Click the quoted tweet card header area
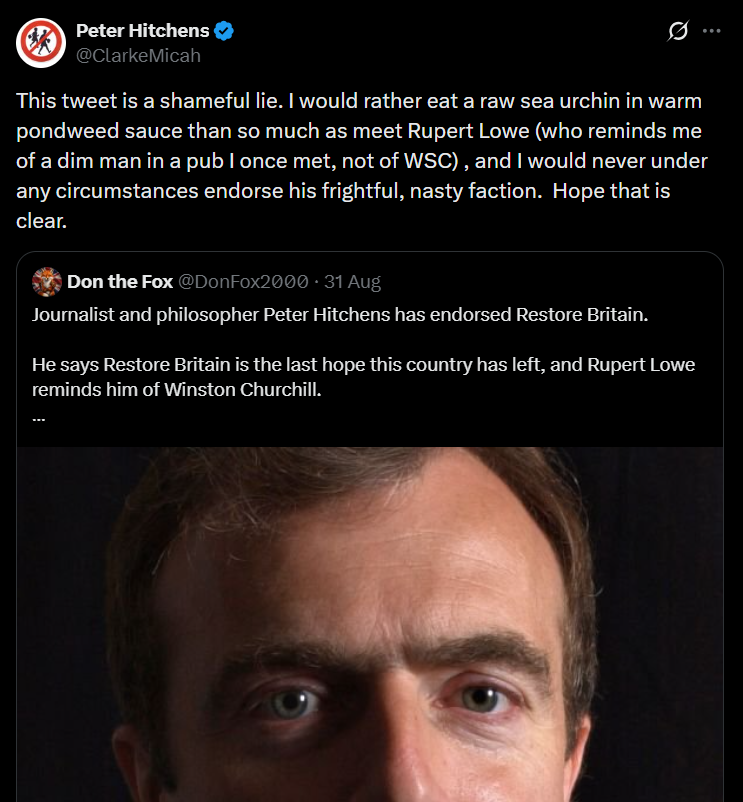The image size is (743, 802). [x=207, y=282]
